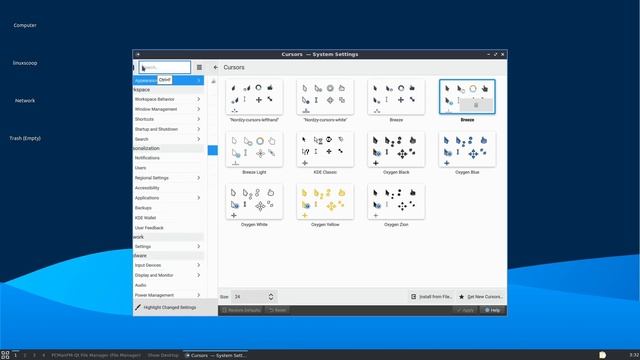Open Audio settings

[x=168, y=285]
